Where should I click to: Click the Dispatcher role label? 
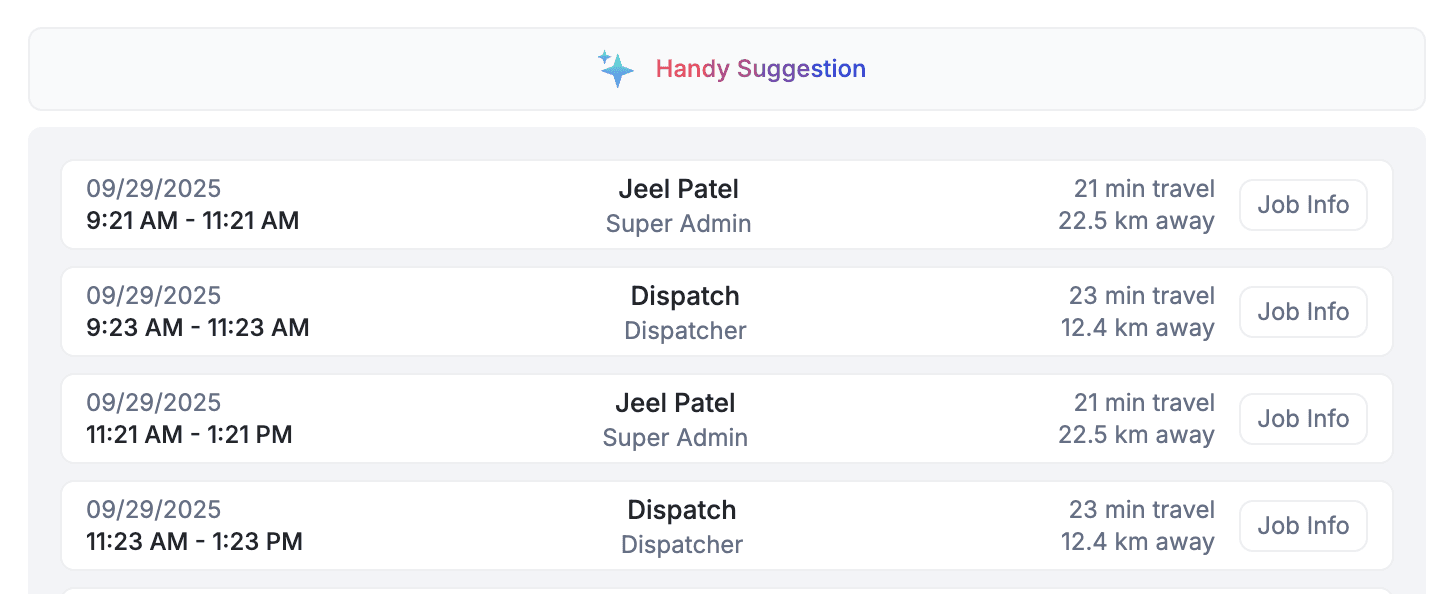point(685,330)
